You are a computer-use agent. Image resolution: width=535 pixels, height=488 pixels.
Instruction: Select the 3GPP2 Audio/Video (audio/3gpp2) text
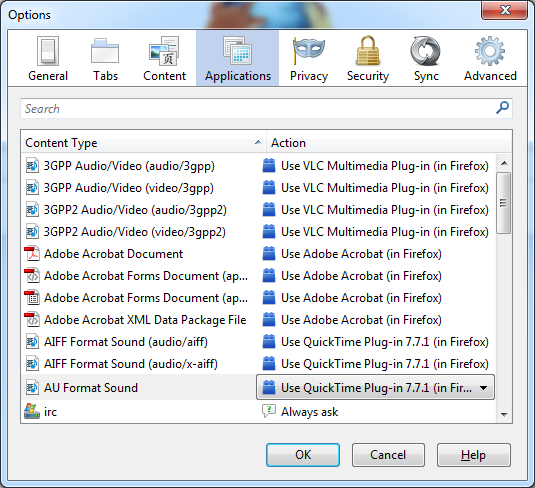pyautogui.click(x=135, y=210)
